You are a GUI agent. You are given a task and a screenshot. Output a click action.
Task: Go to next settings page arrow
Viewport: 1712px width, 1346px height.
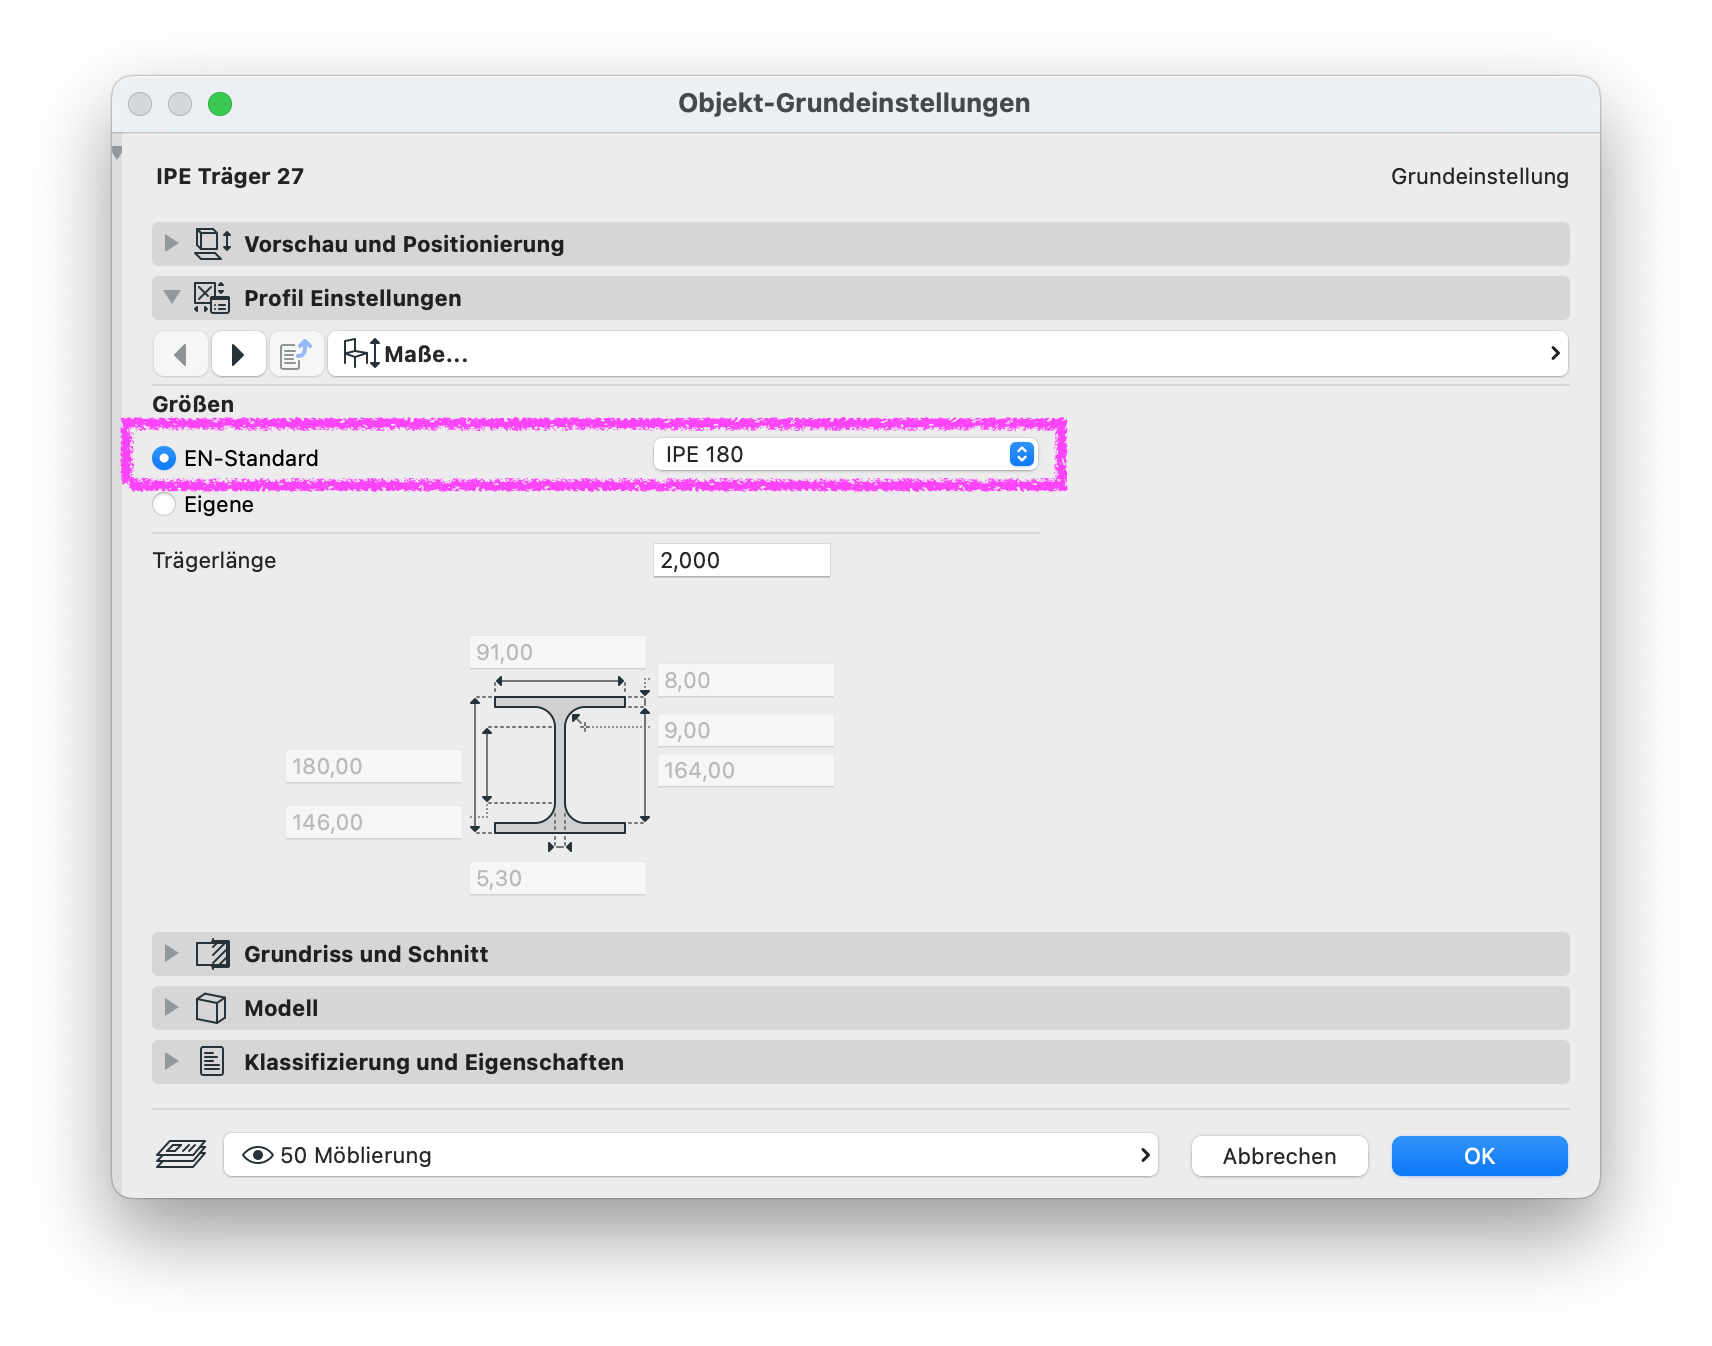238,354
